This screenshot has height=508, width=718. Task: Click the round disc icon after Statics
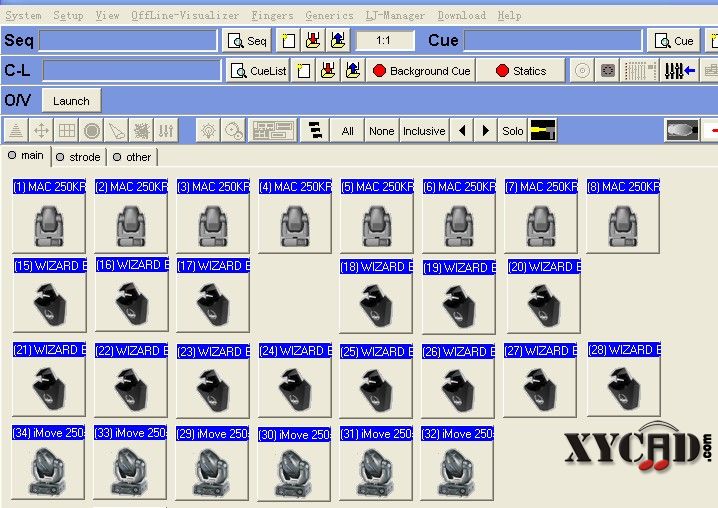[x=582, y=71]
